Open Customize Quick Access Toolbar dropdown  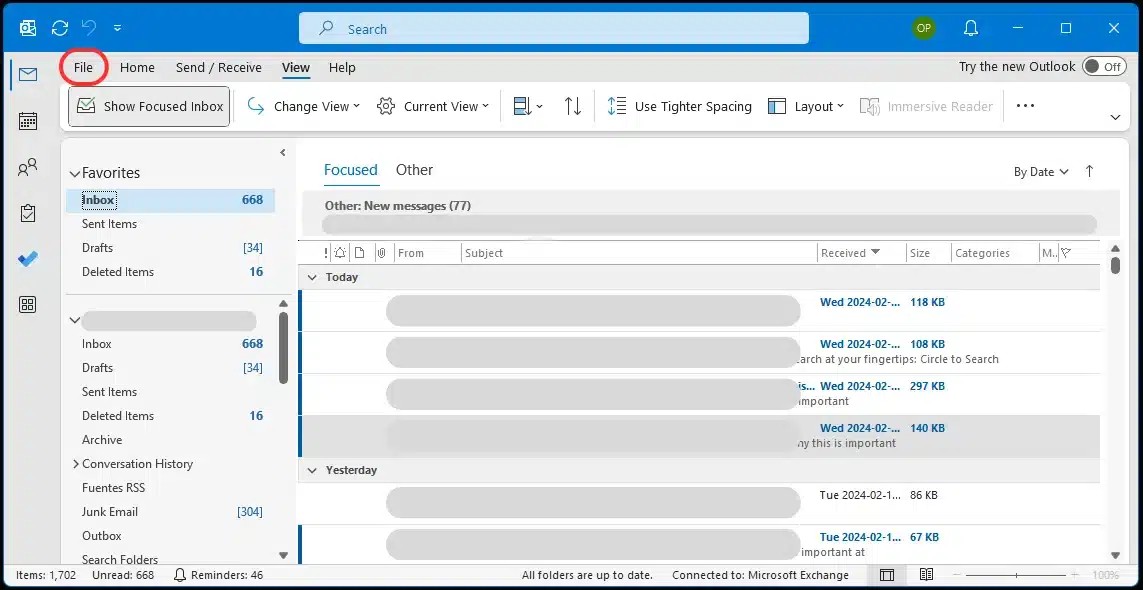(117, 28)
